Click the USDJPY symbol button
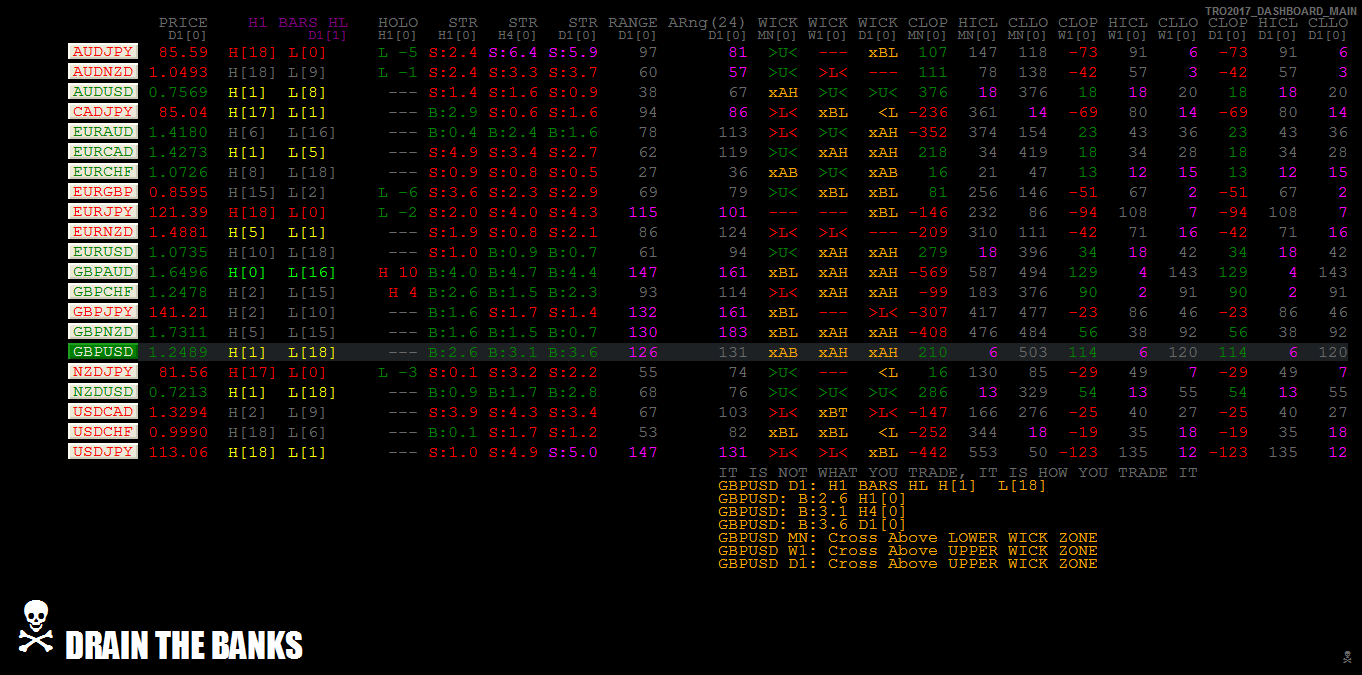 [102, 451]
